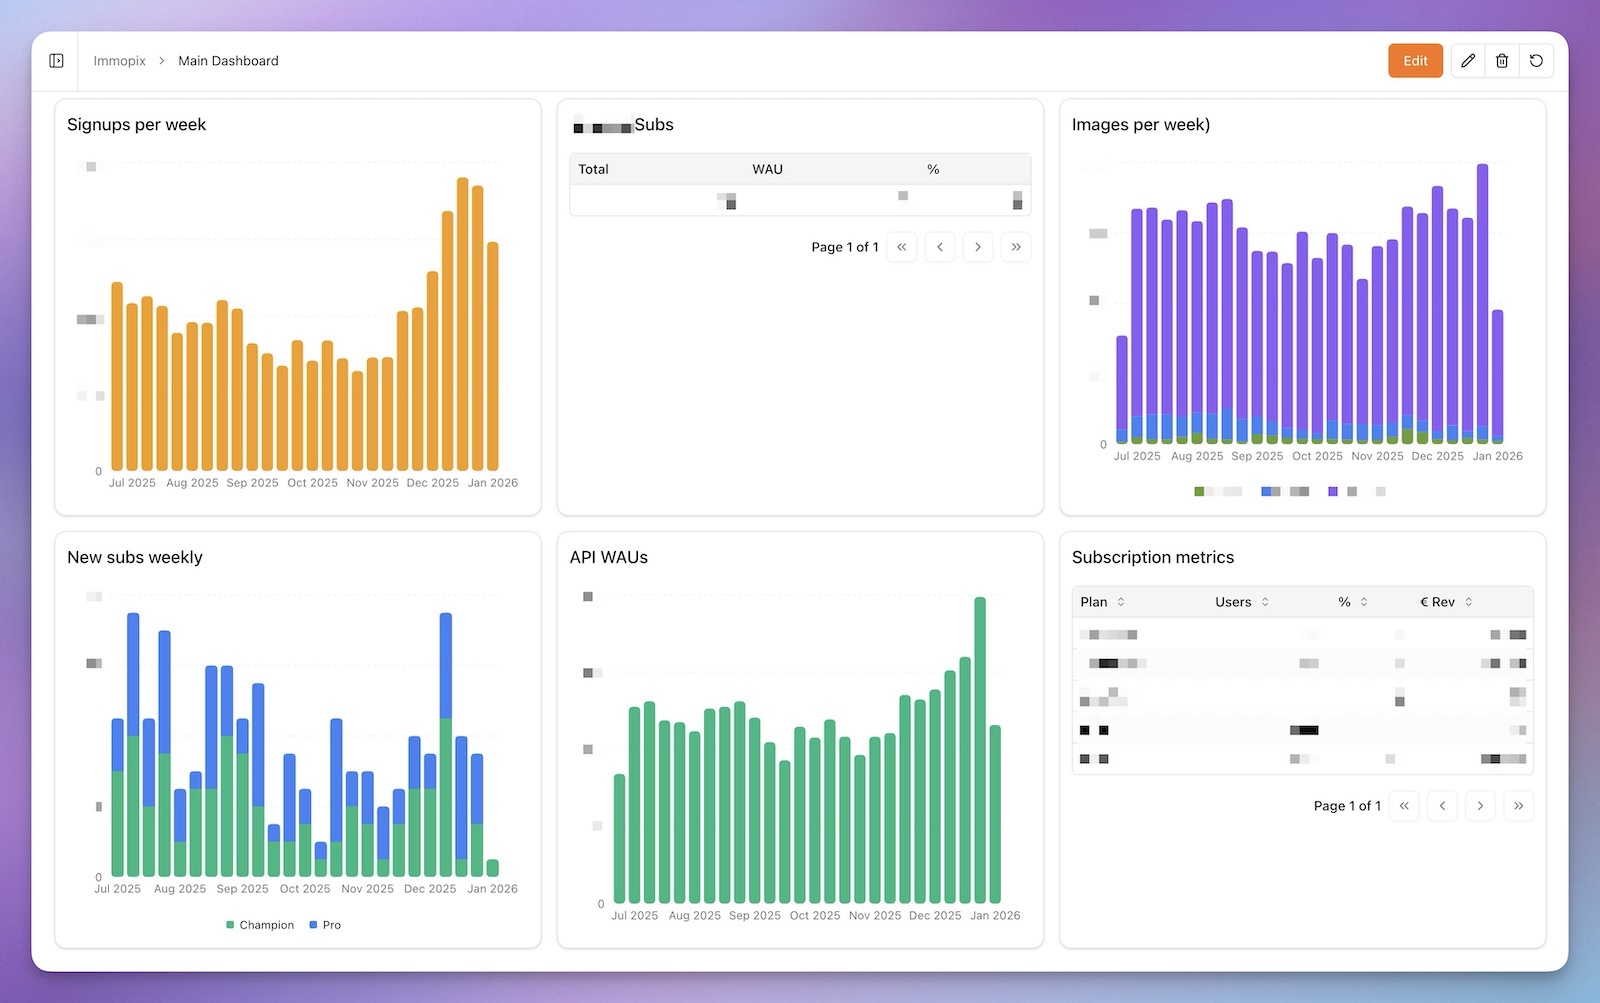Go to last page in Subs table
The width and height of the screenshot is (1600, 1003).
[1016, 247]
